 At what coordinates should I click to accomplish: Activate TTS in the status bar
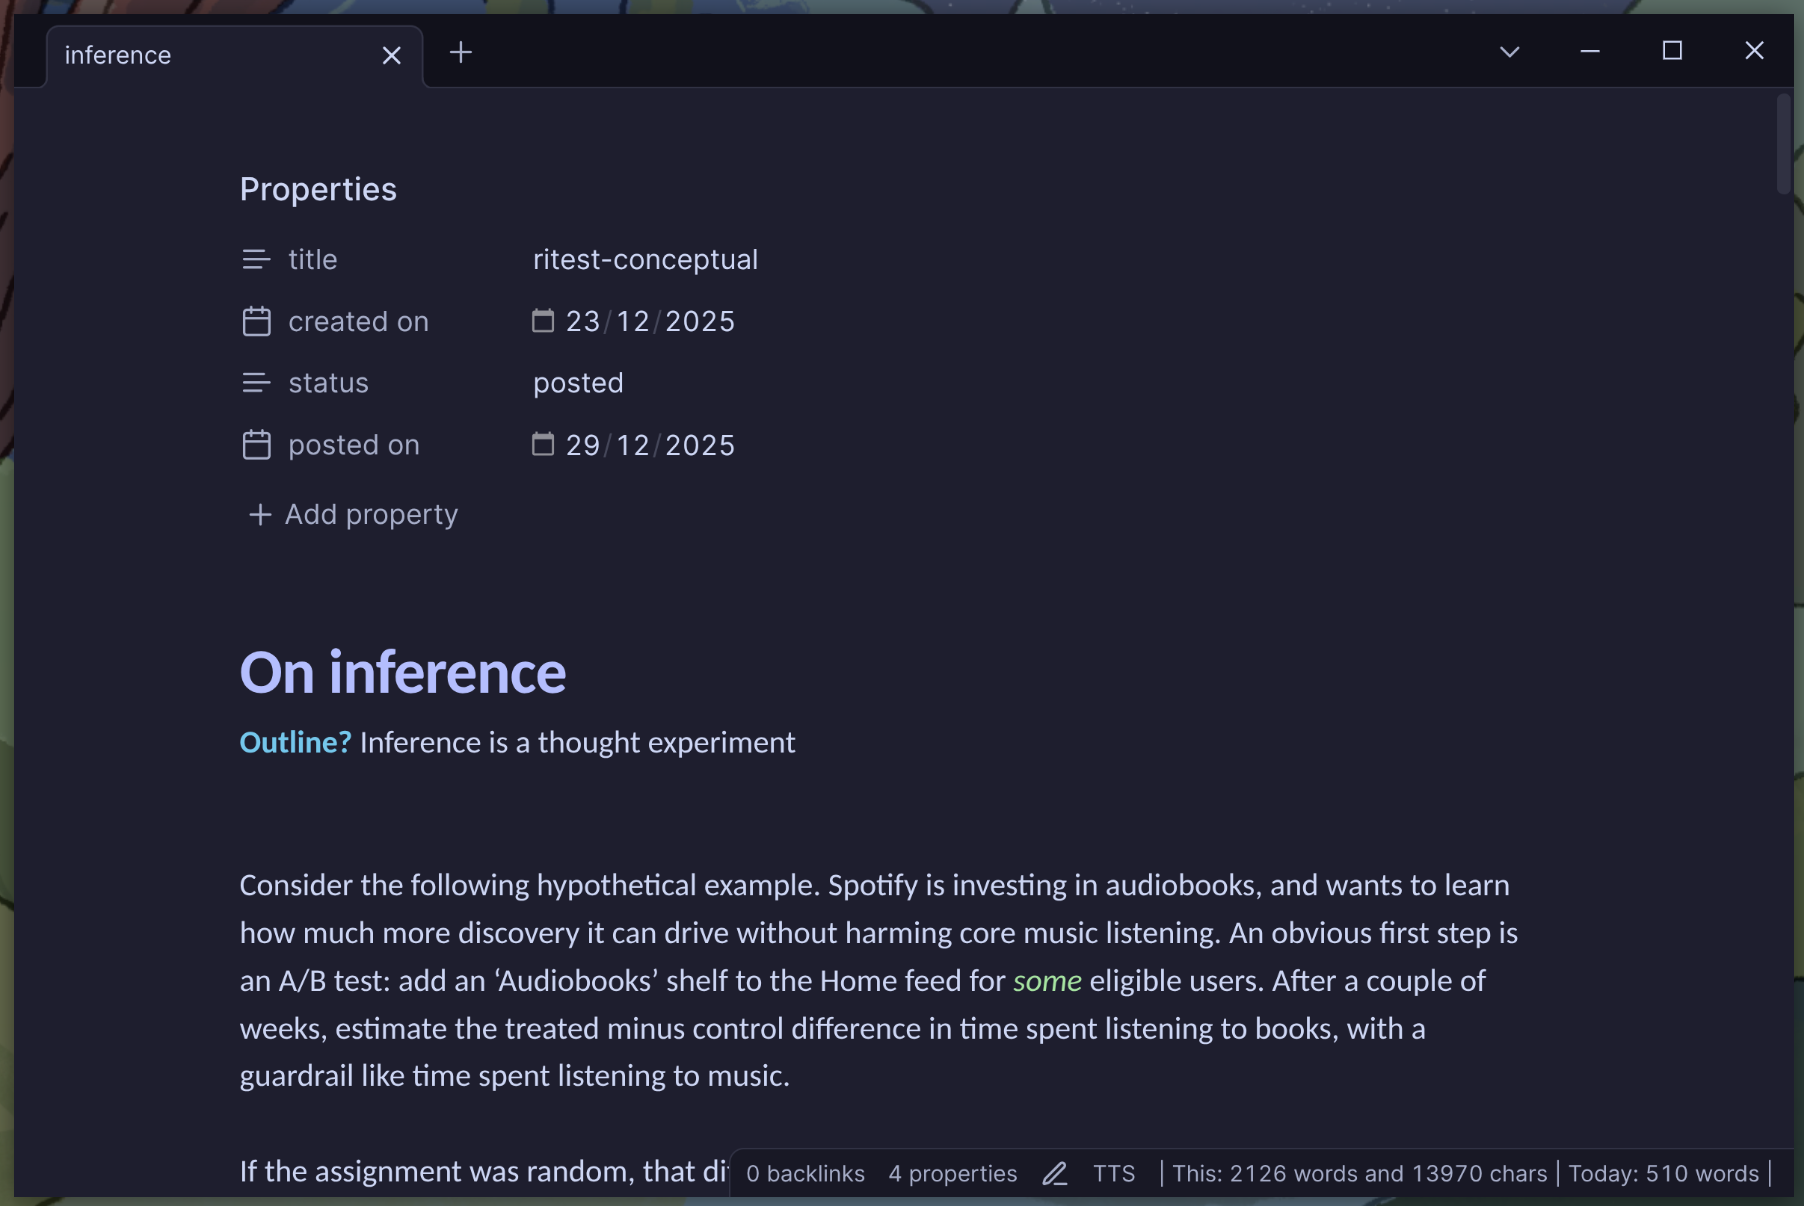point(1113,1174)
